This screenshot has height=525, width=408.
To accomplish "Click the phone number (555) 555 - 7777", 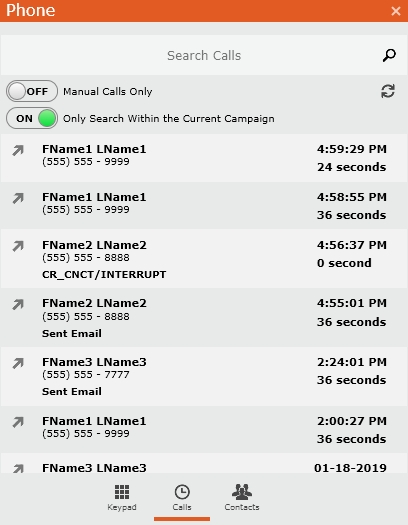I will [86, 375].
